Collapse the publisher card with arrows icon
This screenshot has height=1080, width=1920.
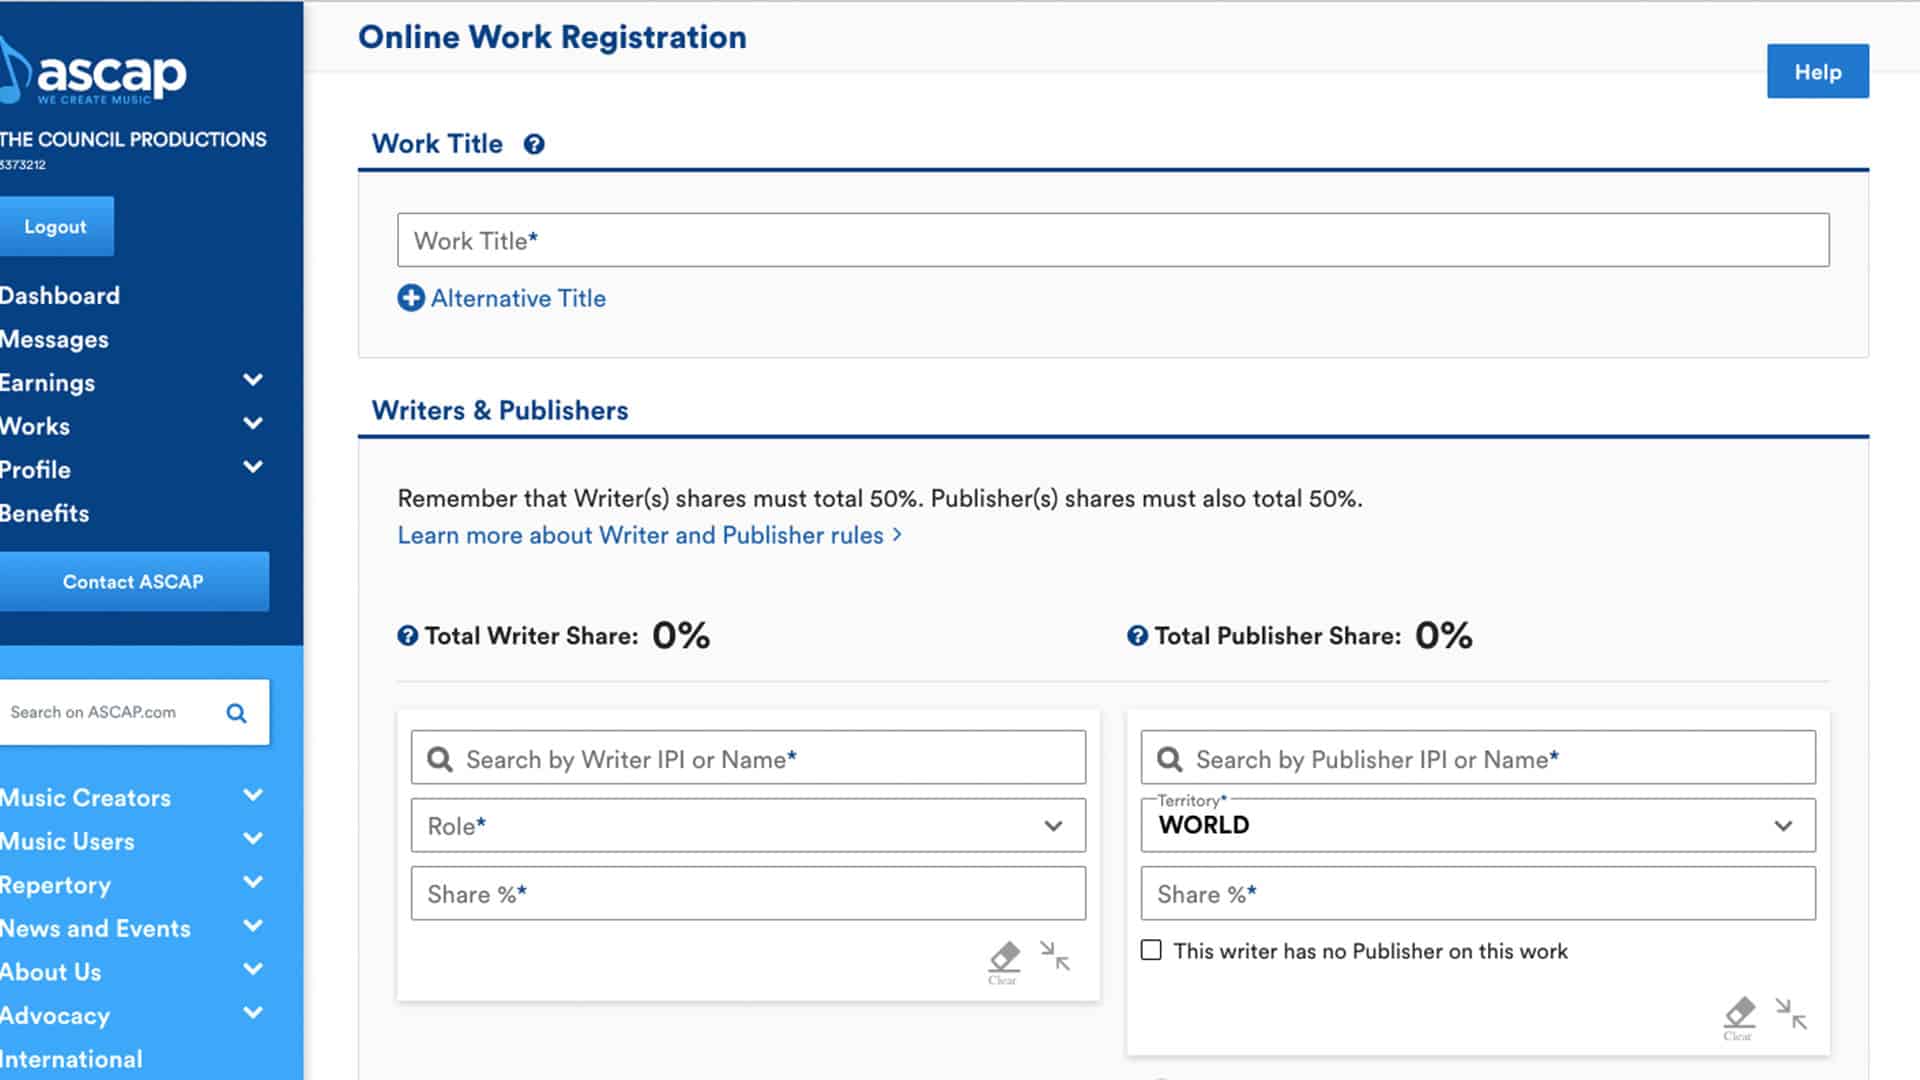tap(1791, 1014)
